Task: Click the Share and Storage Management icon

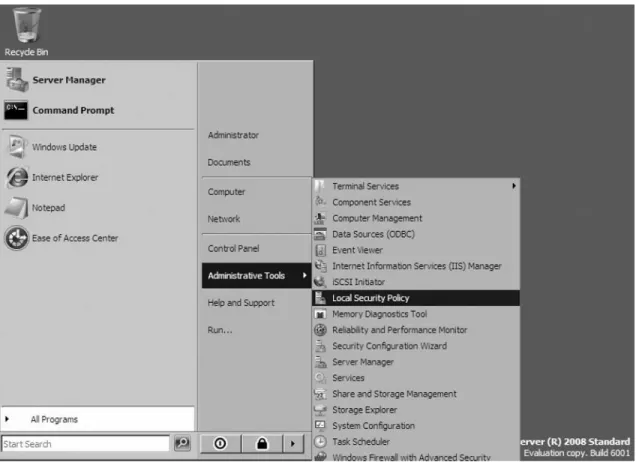Action: click(320, 394)
